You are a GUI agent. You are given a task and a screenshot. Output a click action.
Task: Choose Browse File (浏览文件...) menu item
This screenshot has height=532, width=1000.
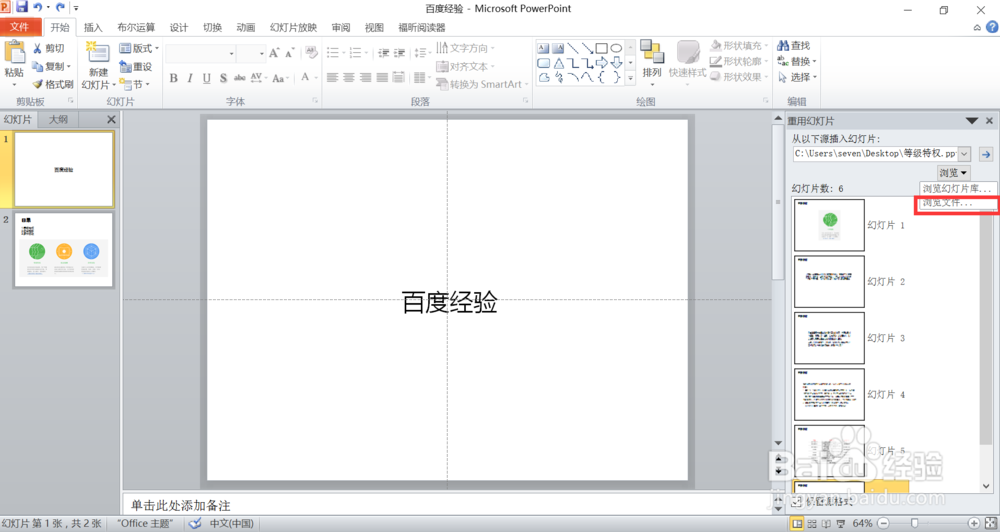pyautogui.click(x=957, y=203)
